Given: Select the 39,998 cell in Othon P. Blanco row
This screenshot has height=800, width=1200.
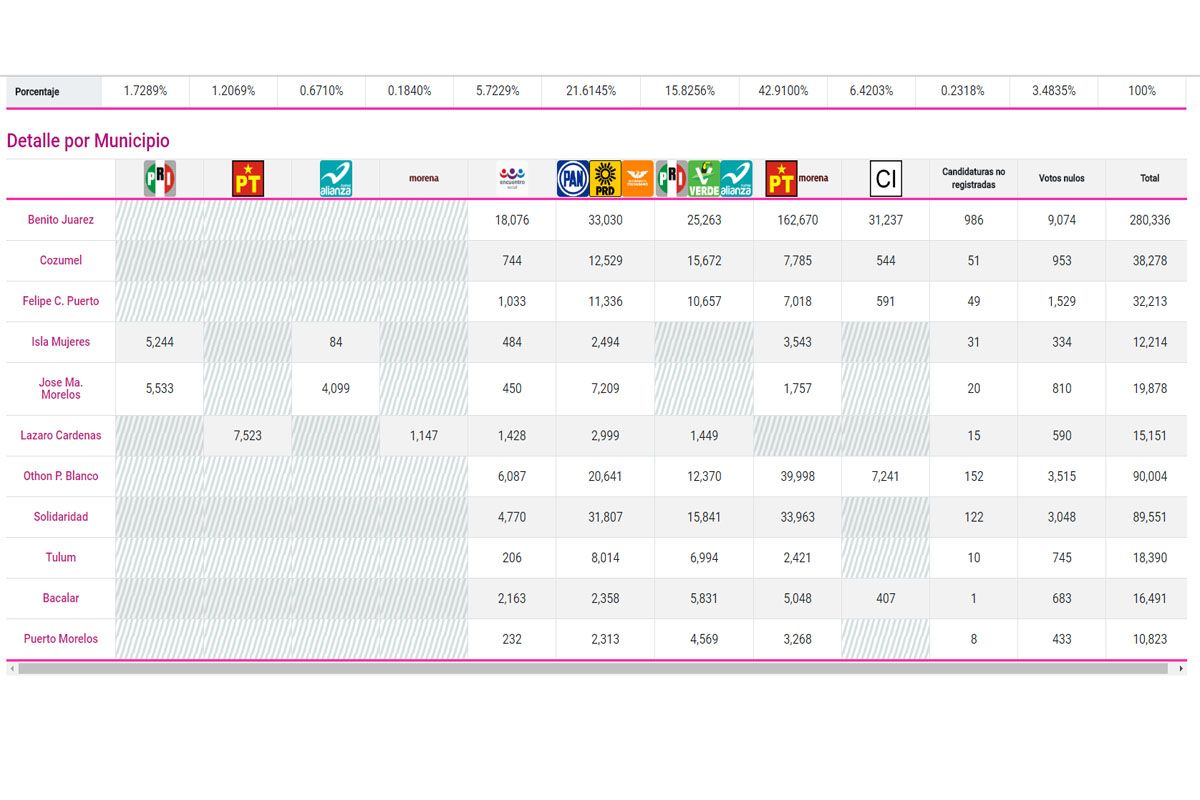Looking at the screenshot, I should (x=797, y=477).
